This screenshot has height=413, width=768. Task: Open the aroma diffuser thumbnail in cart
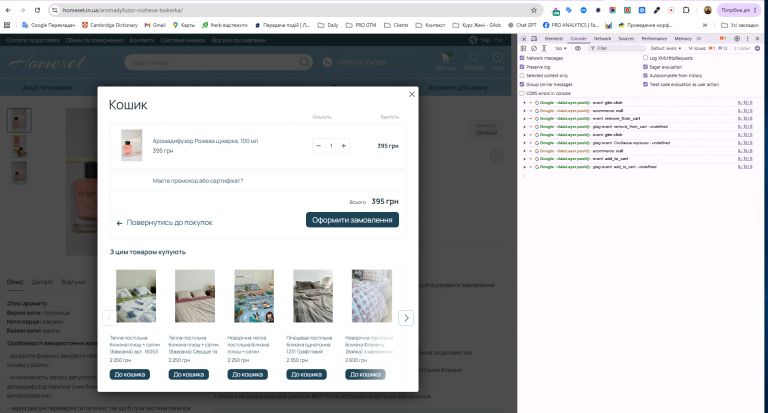(x=132, y=146)
